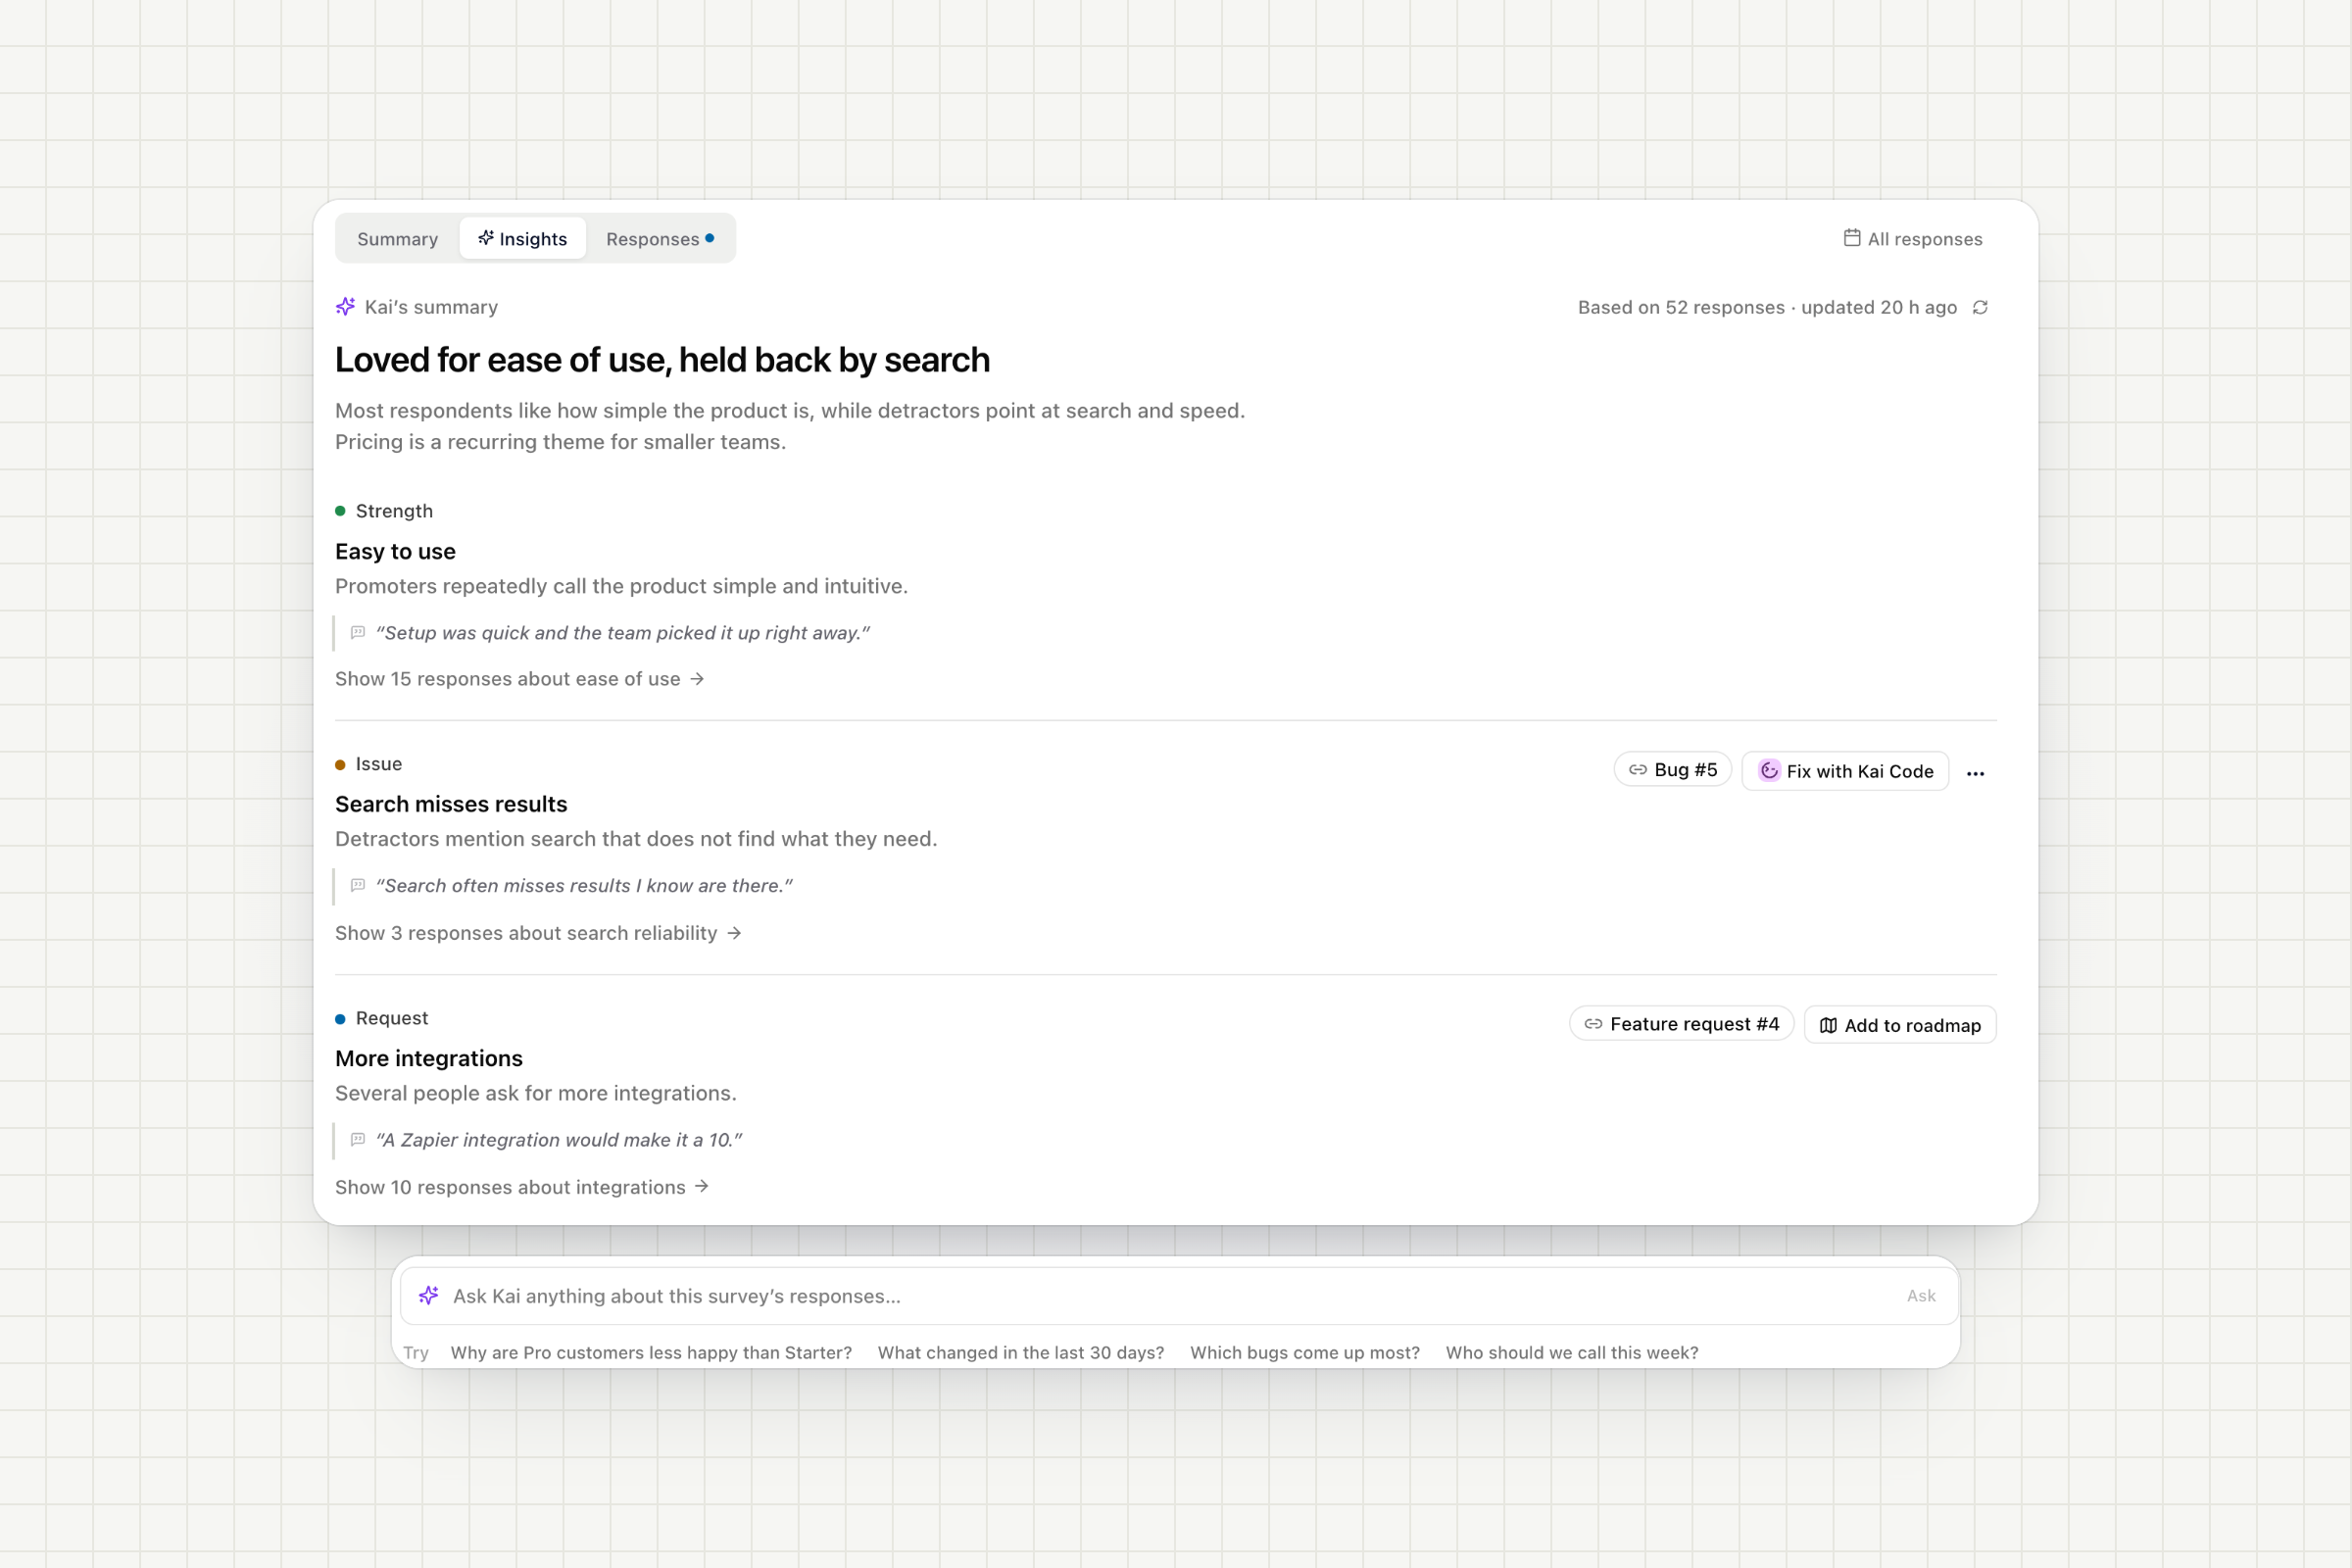
Task: Try 'Why are Pro customers less happy' suggestion
Action: click(x=651, y=1353)
